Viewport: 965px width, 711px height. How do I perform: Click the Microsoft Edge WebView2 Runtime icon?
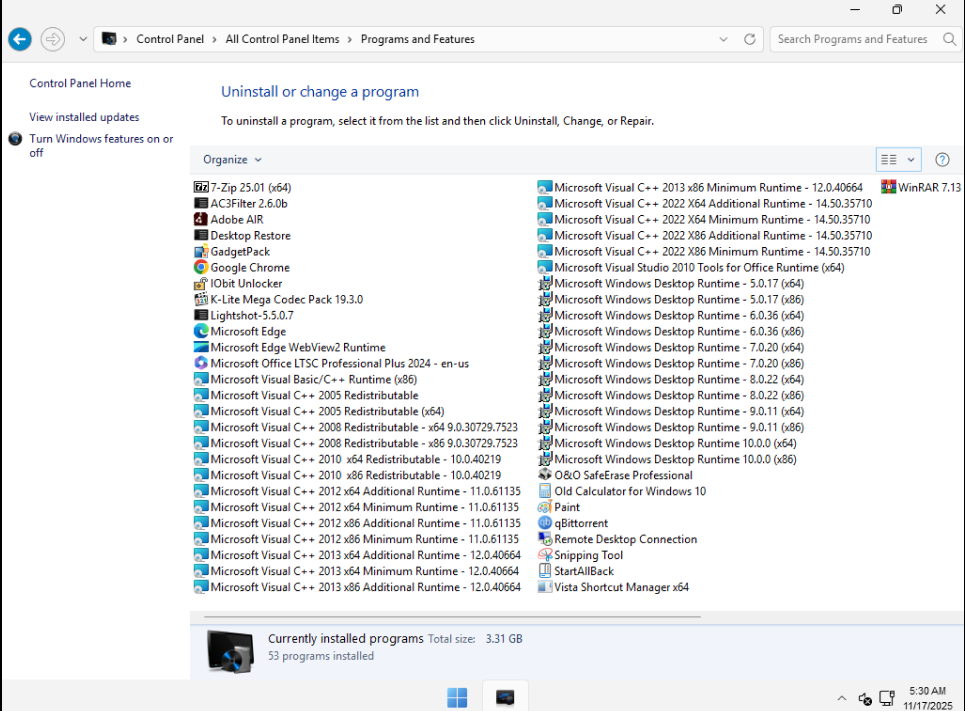[201, 347]
